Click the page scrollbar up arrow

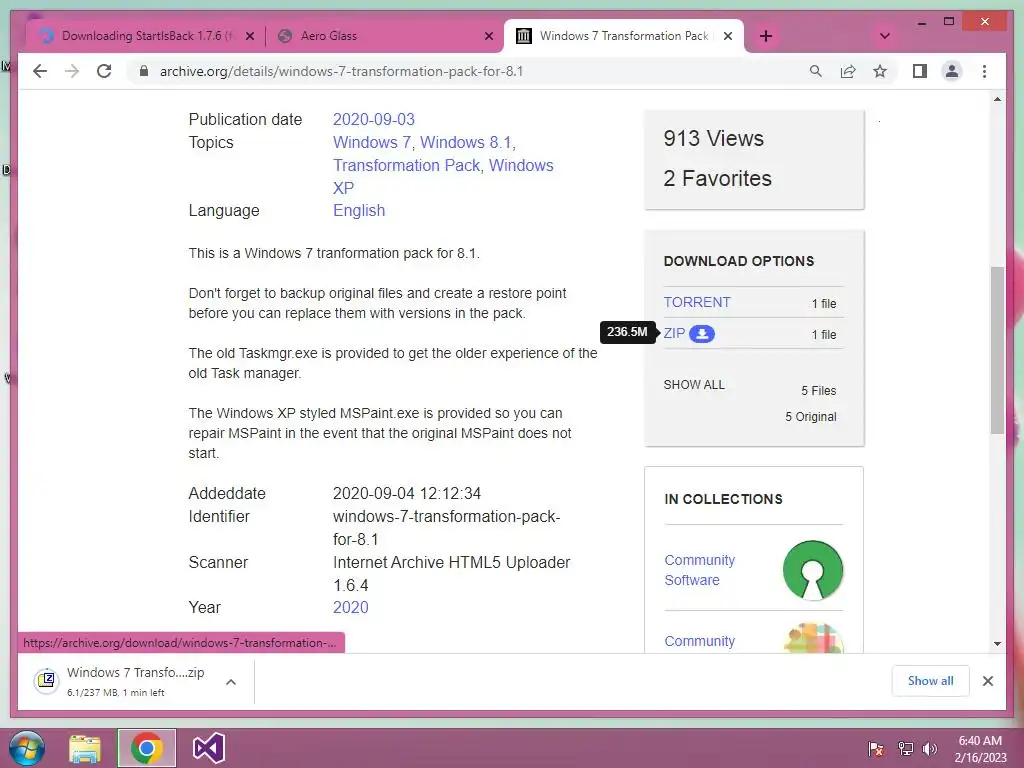[997, 99]
